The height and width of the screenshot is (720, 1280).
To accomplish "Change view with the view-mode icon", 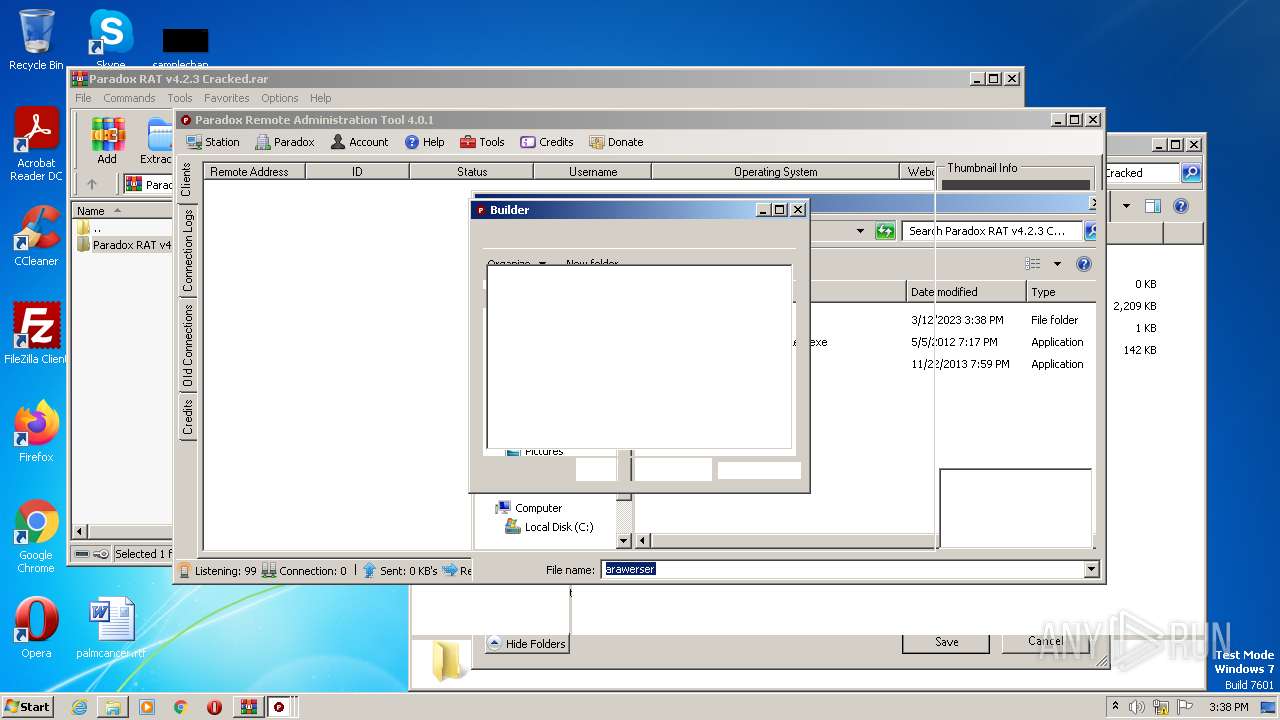I will [1033, 264].
